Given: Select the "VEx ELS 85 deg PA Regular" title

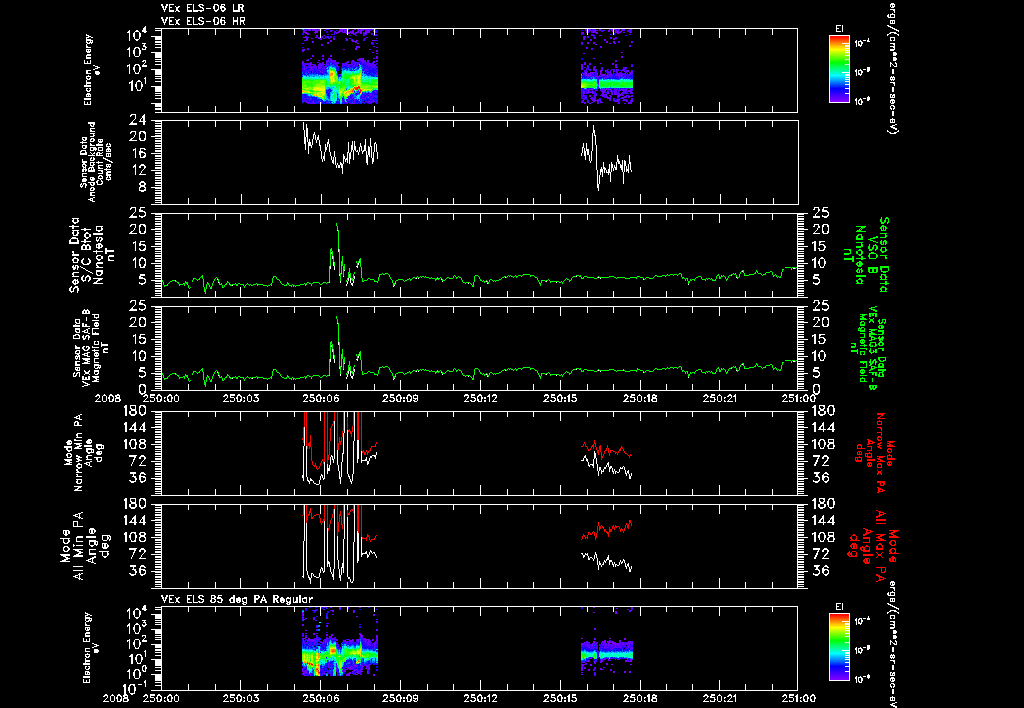Looking at the screenshot, I should 237,599.
